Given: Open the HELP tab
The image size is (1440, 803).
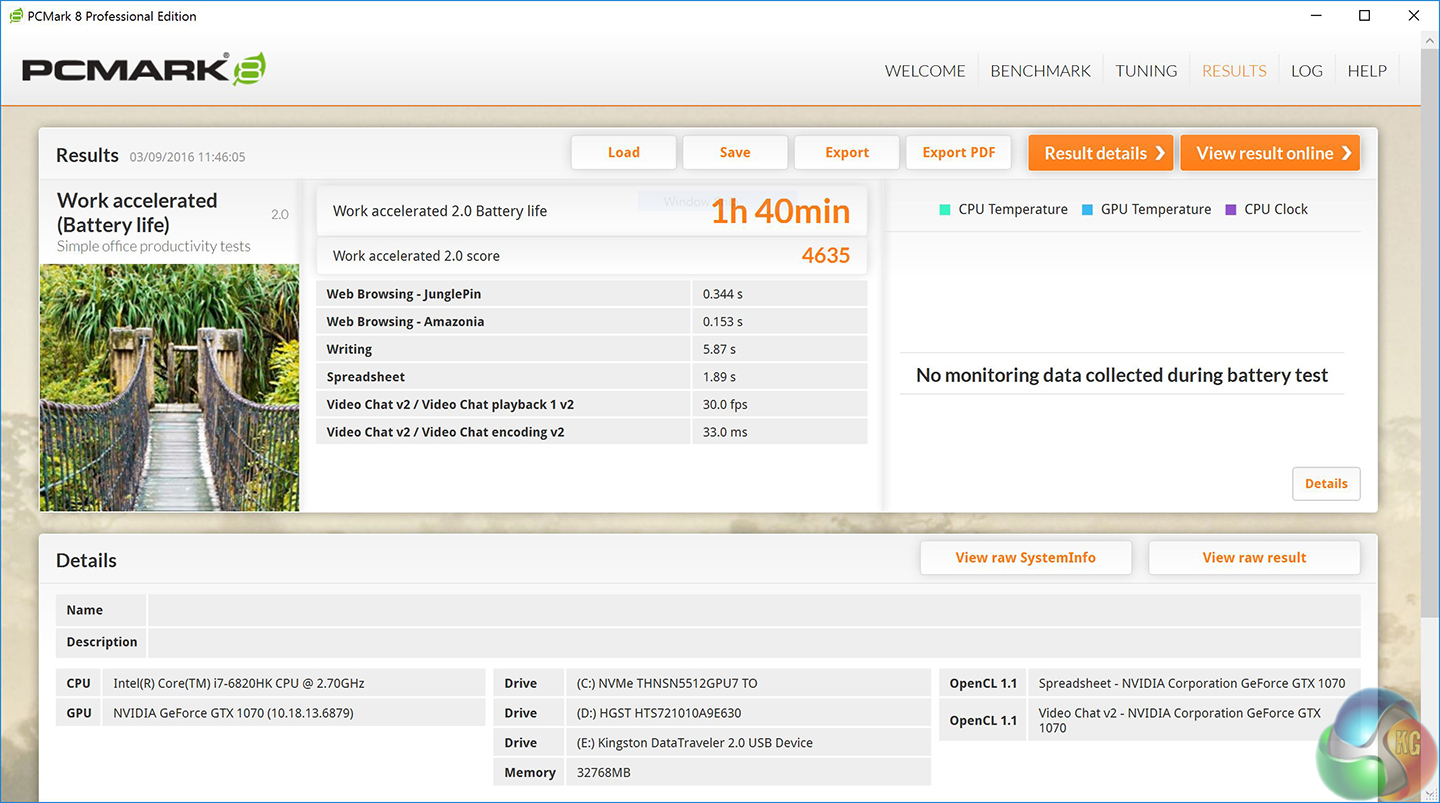Looking at the screenshot, I should [x=1366, y=71].
